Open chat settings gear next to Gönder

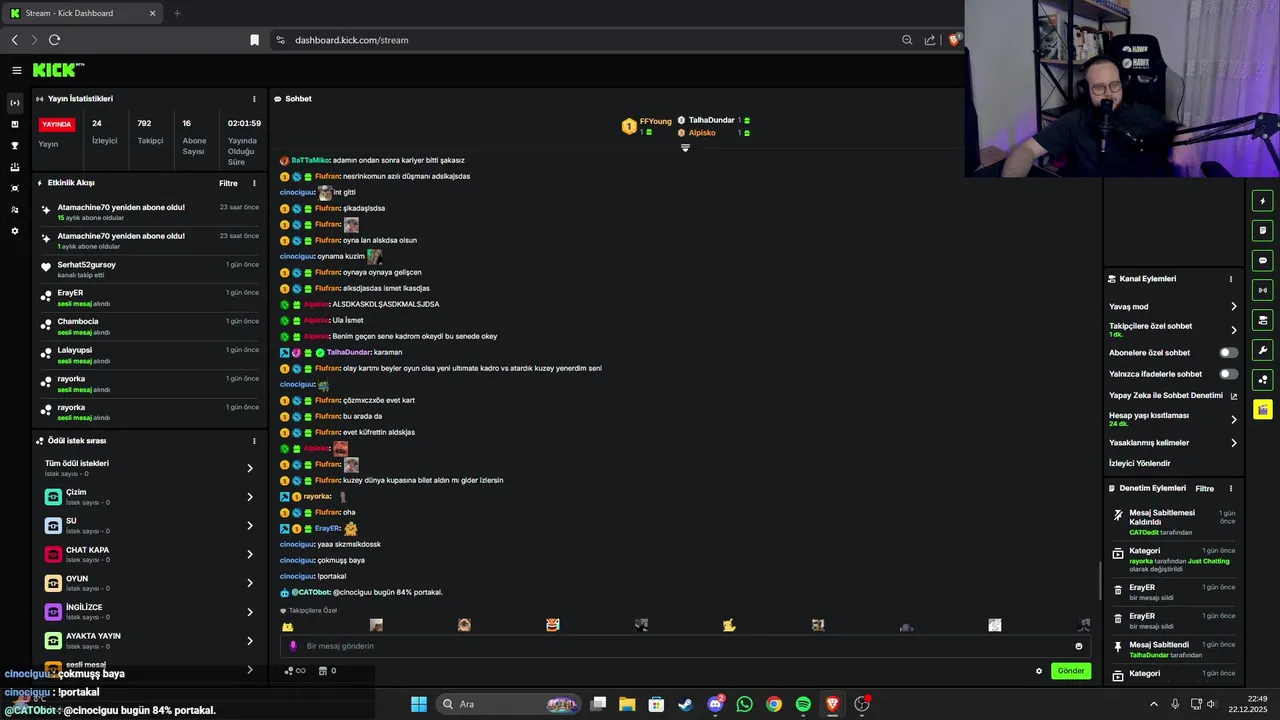pyautogui.click(x=1038, y=671)
